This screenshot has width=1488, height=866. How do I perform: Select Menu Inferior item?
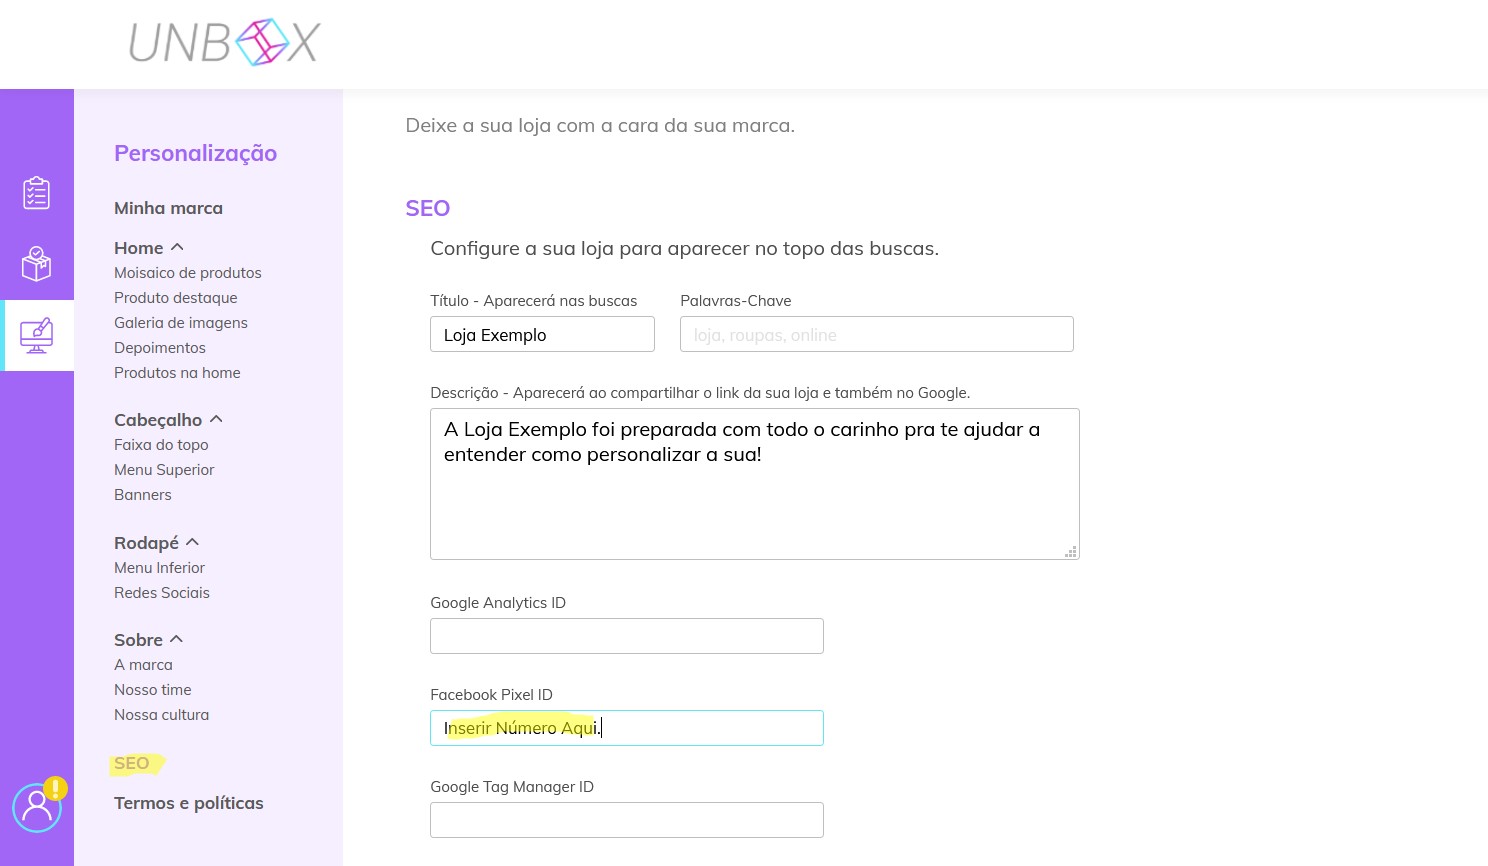(x=159, y=568)
